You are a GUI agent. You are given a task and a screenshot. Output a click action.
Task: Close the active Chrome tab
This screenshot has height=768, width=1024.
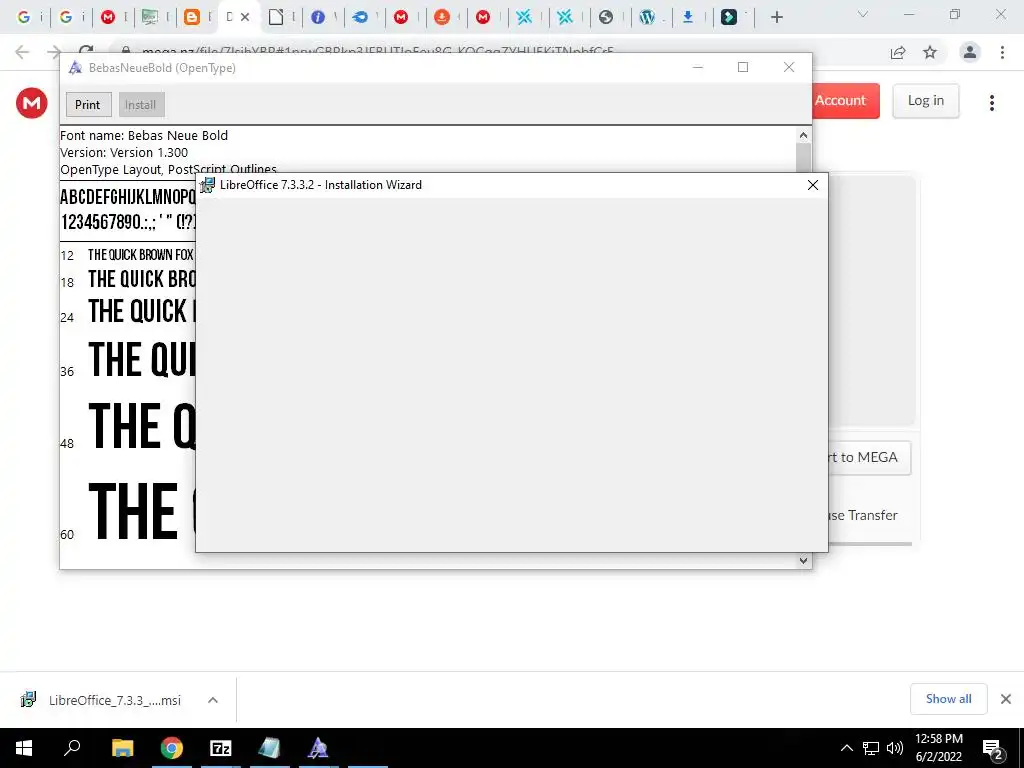click(245, 17)
